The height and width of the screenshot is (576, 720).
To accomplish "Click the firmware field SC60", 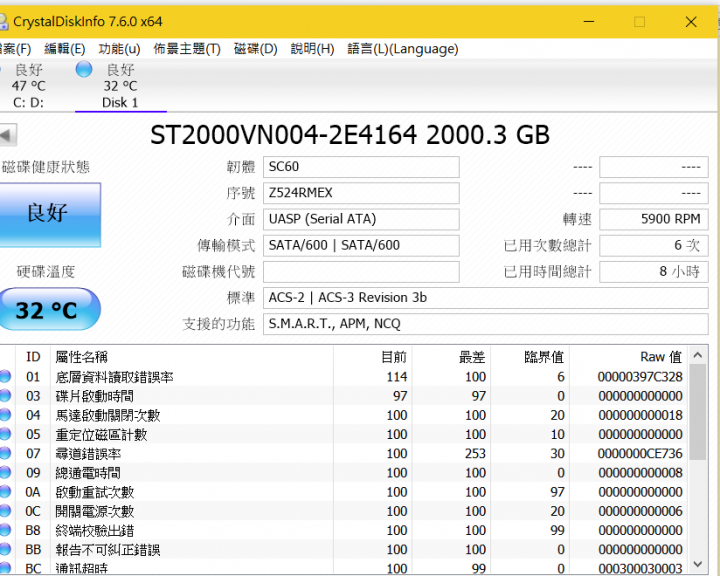I will pyautogui.click(x=361, y=167).
